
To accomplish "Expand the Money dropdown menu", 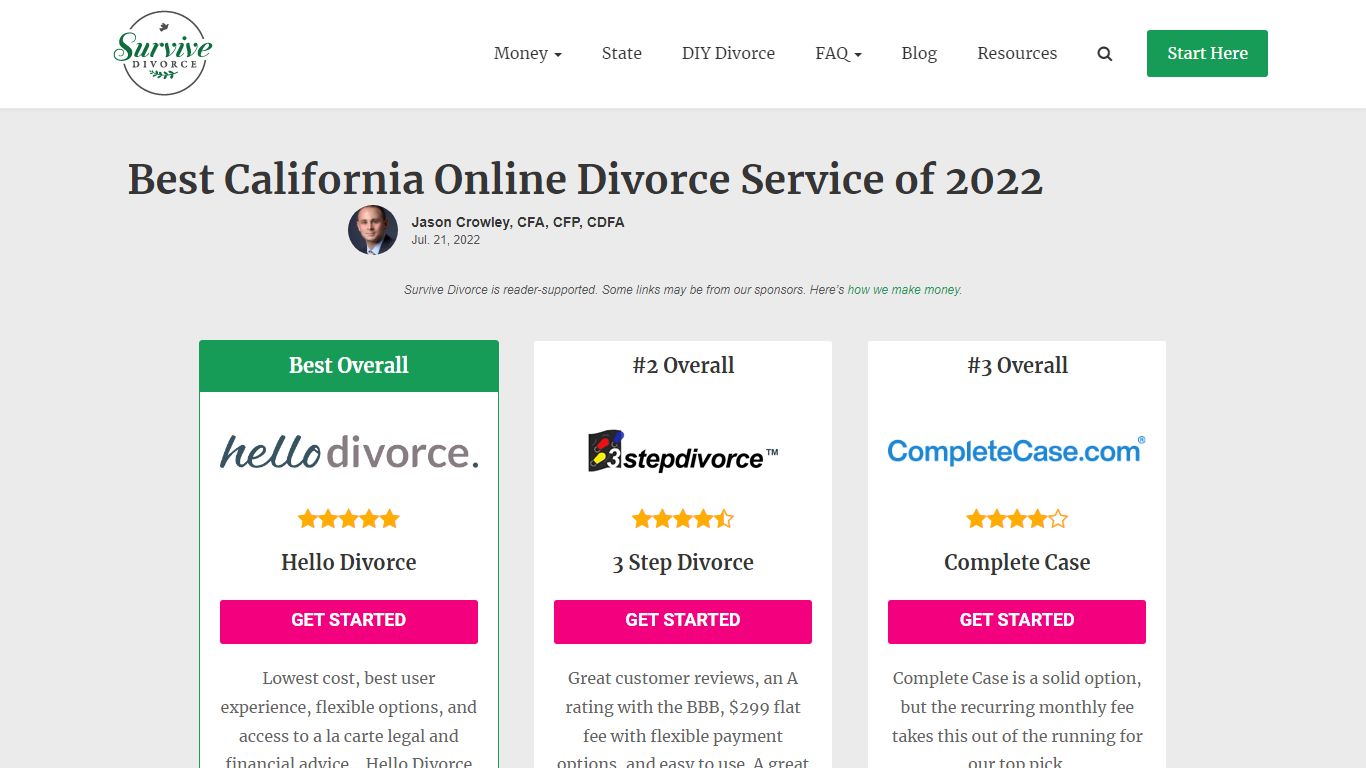I will 527,54.
